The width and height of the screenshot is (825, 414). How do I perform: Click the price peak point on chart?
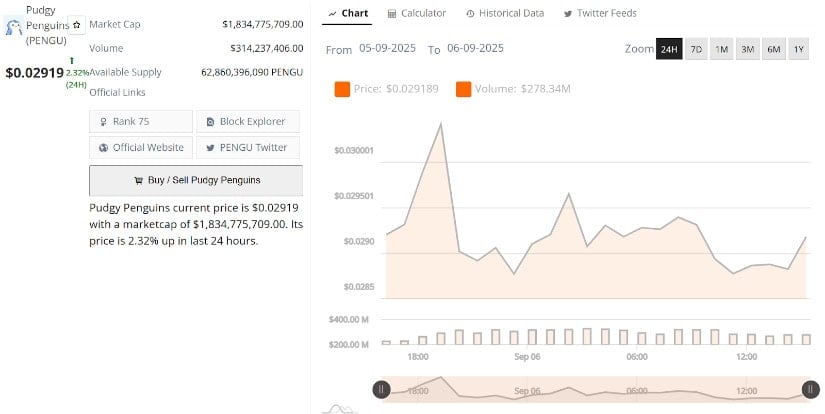click(x=440, y=124)
